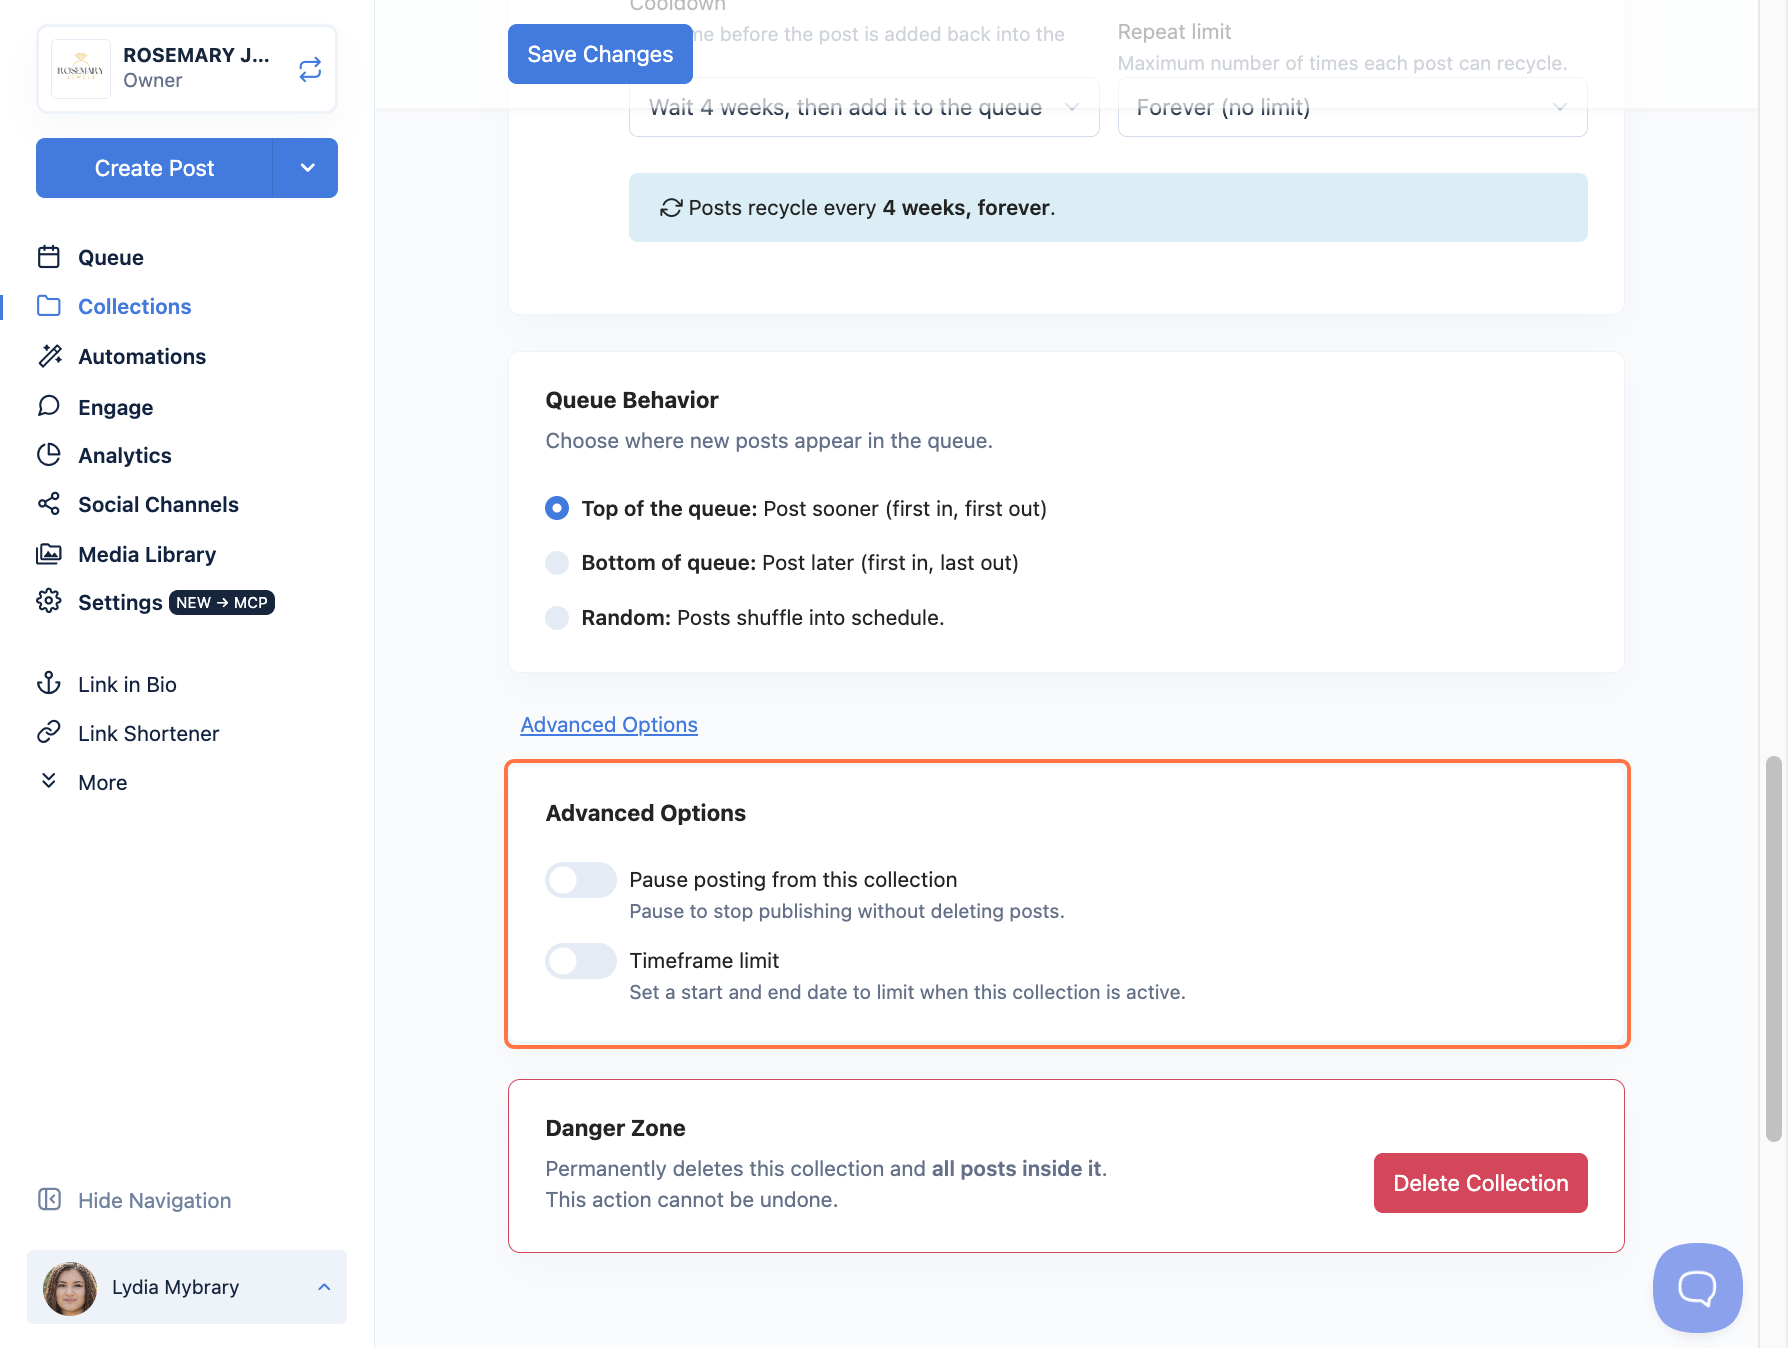Open the Create Post dropdown arrow
The height and width of the screenshot is (1348, 1788).
pos(306,168)
